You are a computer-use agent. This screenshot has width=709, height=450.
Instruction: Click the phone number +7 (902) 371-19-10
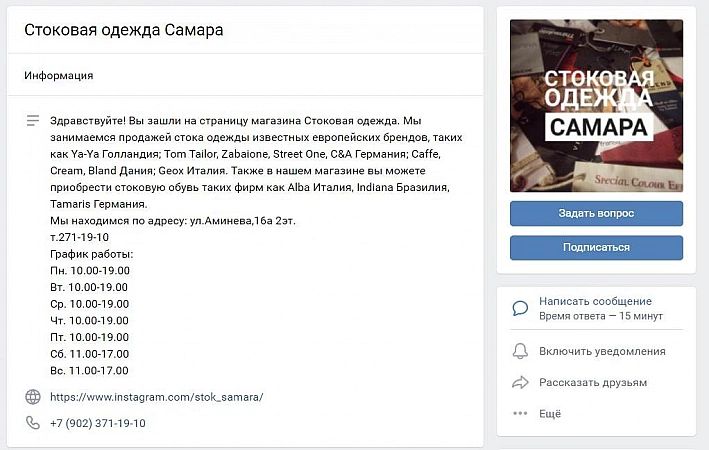[98, 423]
